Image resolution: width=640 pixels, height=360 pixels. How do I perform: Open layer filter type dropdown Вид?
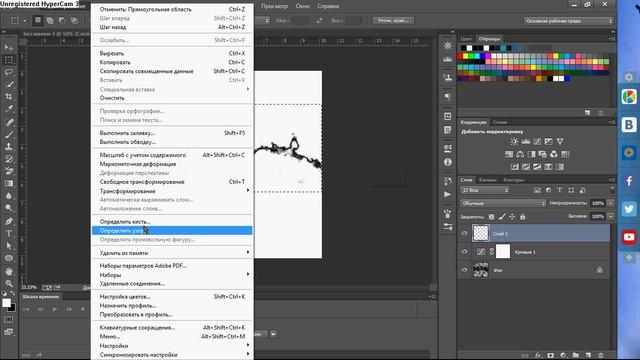pos(485,190)
